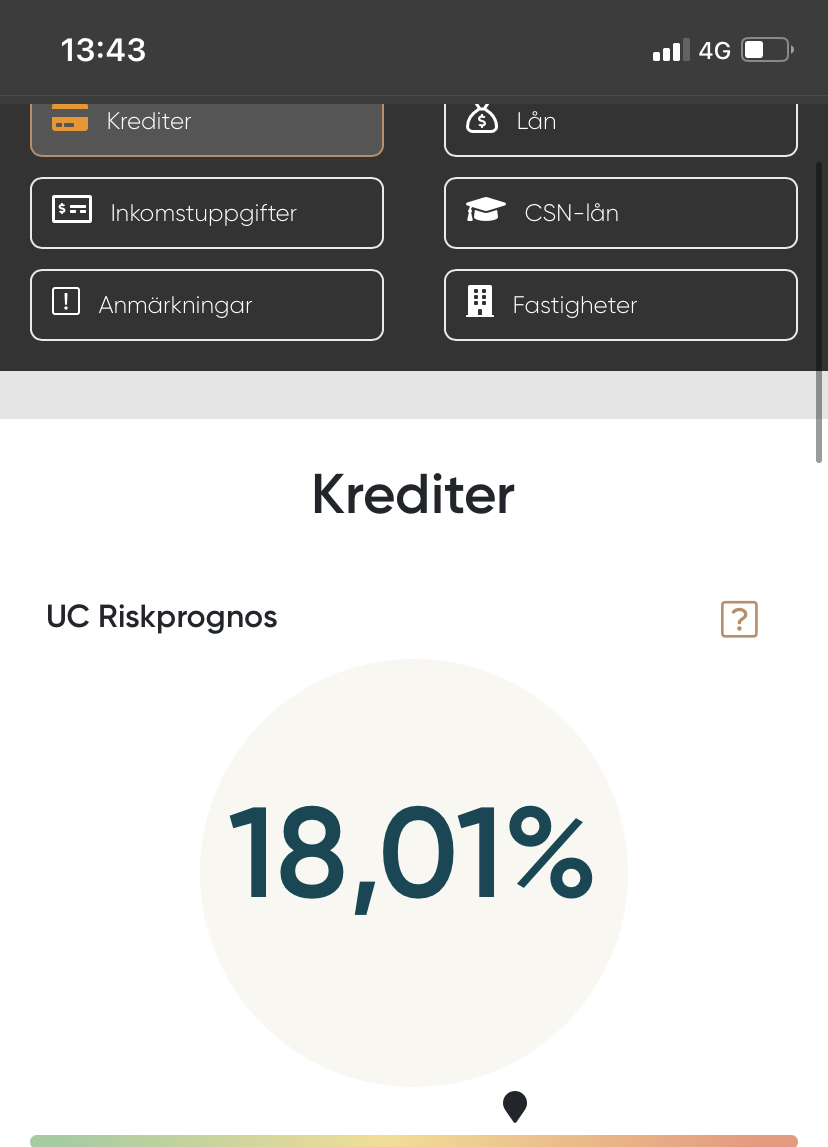Tap the cellular signal strength bars
The width and height of the screenshot is (828, 1147).
coord(671,51)
